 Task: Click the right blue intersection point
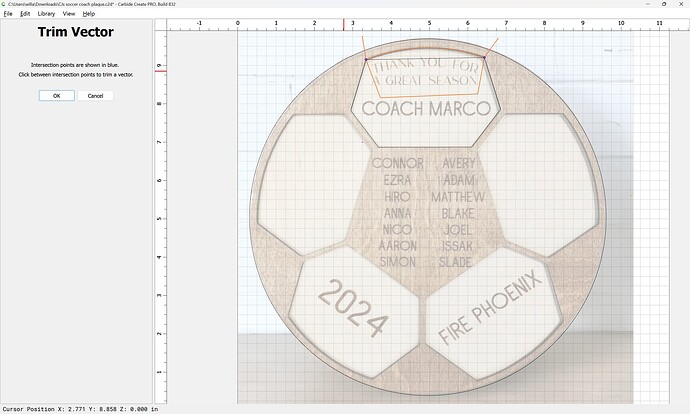(484, 57)
